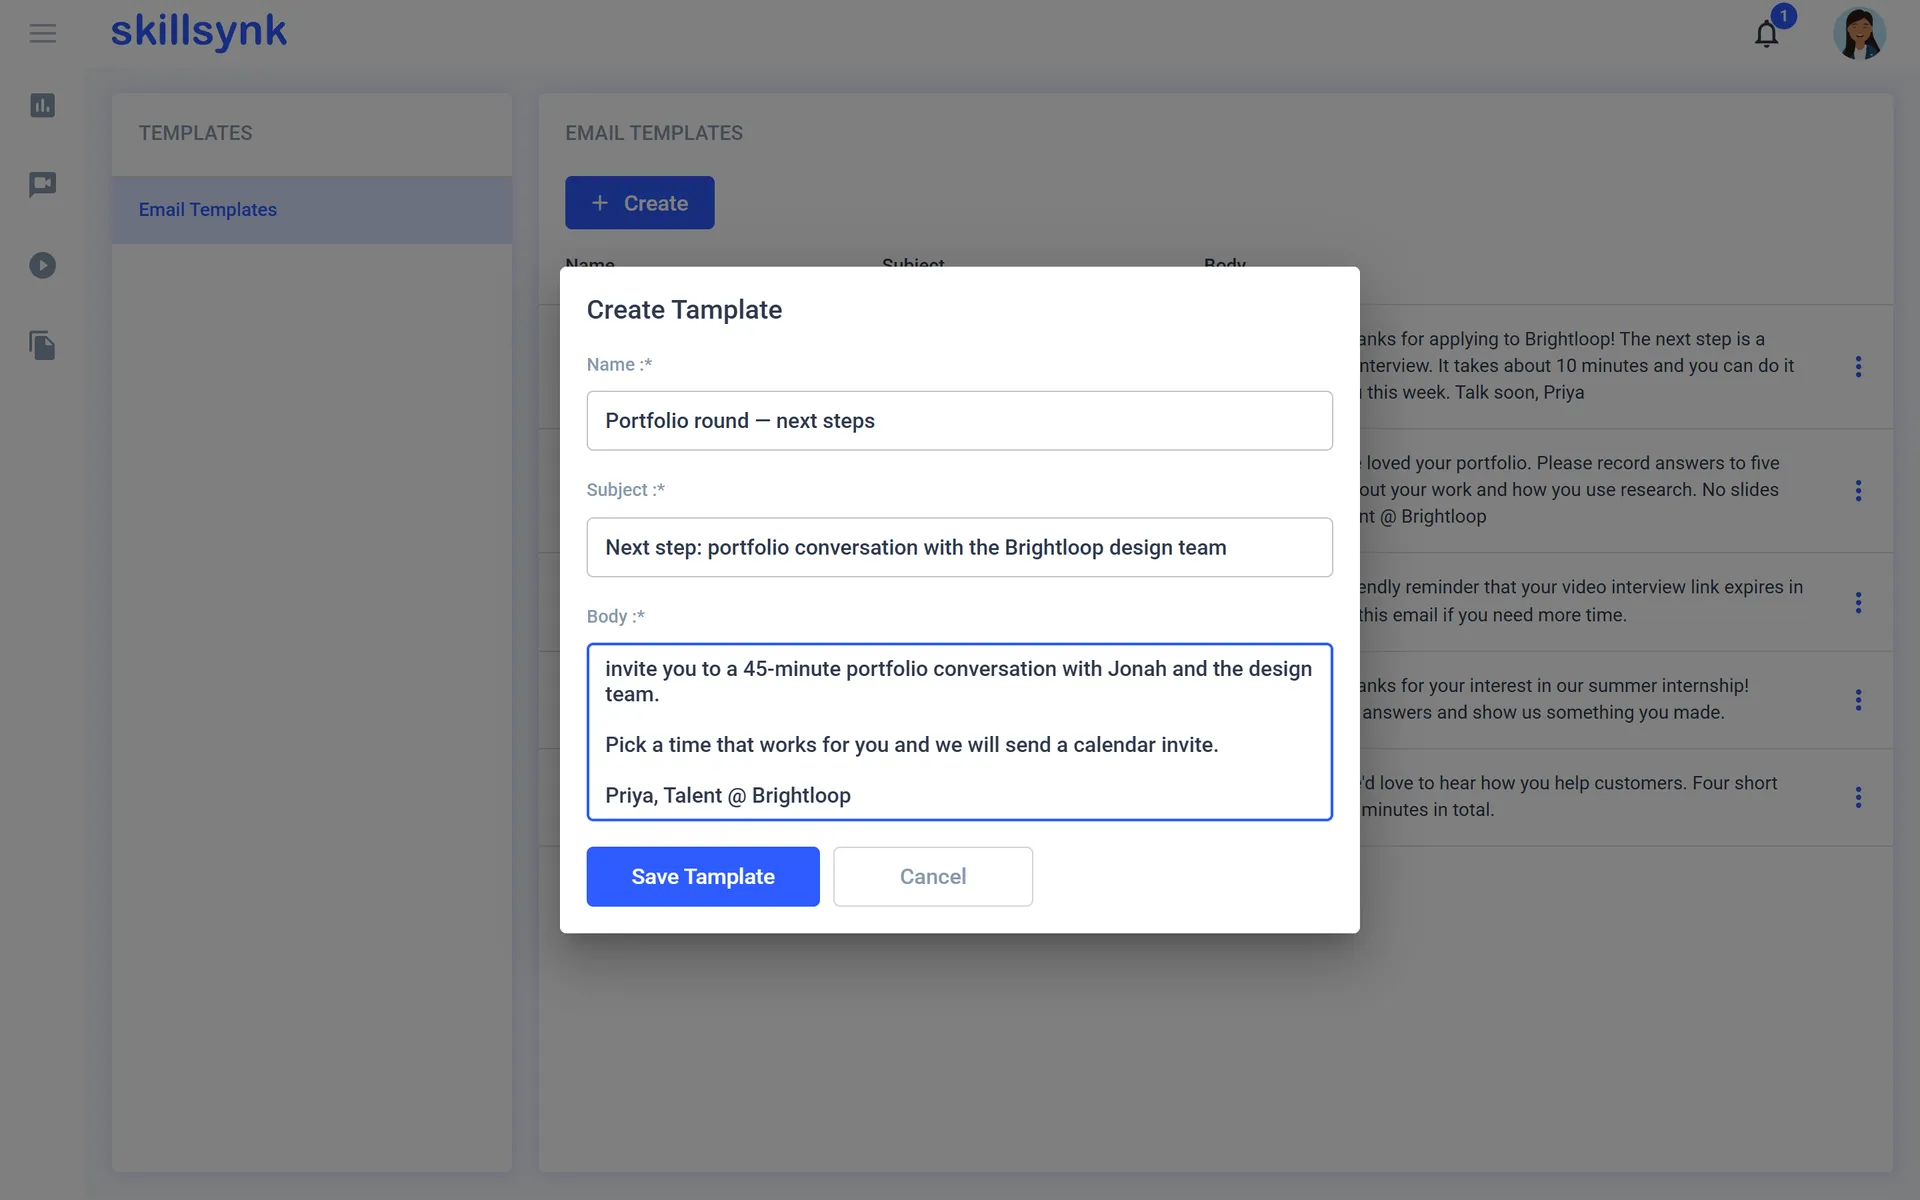Click 'Pick a time that works' line in Body
This screenshot has height=1200, width=1920.
[911, 745]
